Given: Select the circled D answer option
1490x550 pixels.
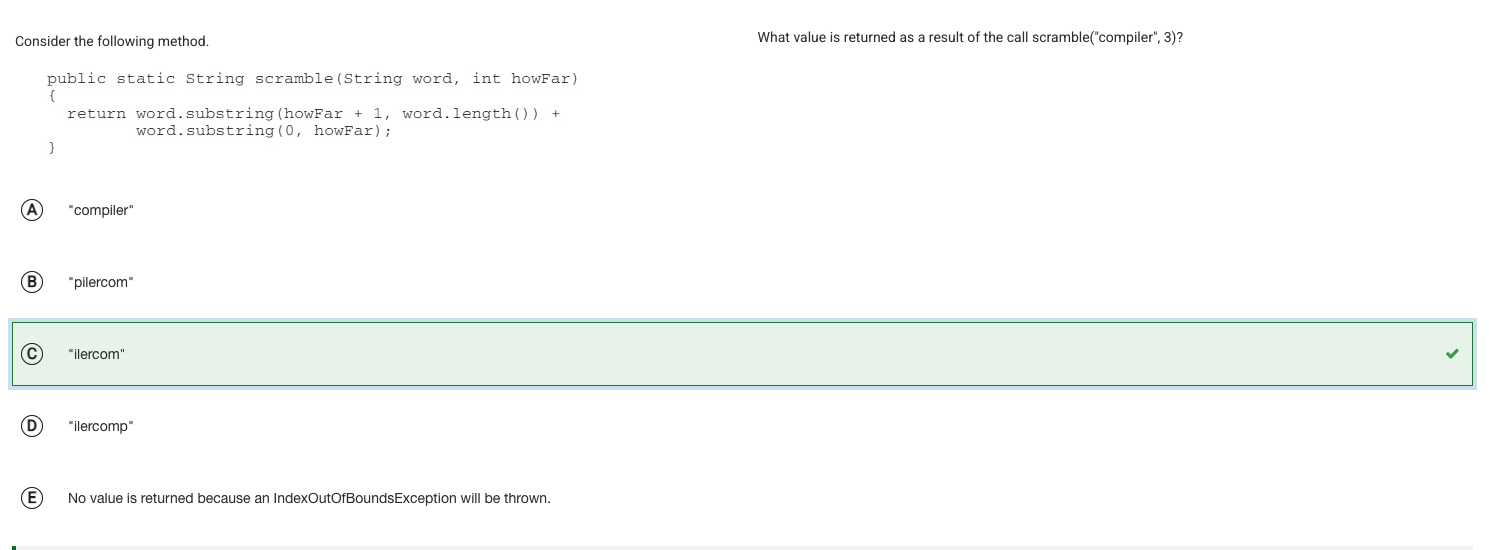Looking at the screenshot, I should tap(32, 426).
